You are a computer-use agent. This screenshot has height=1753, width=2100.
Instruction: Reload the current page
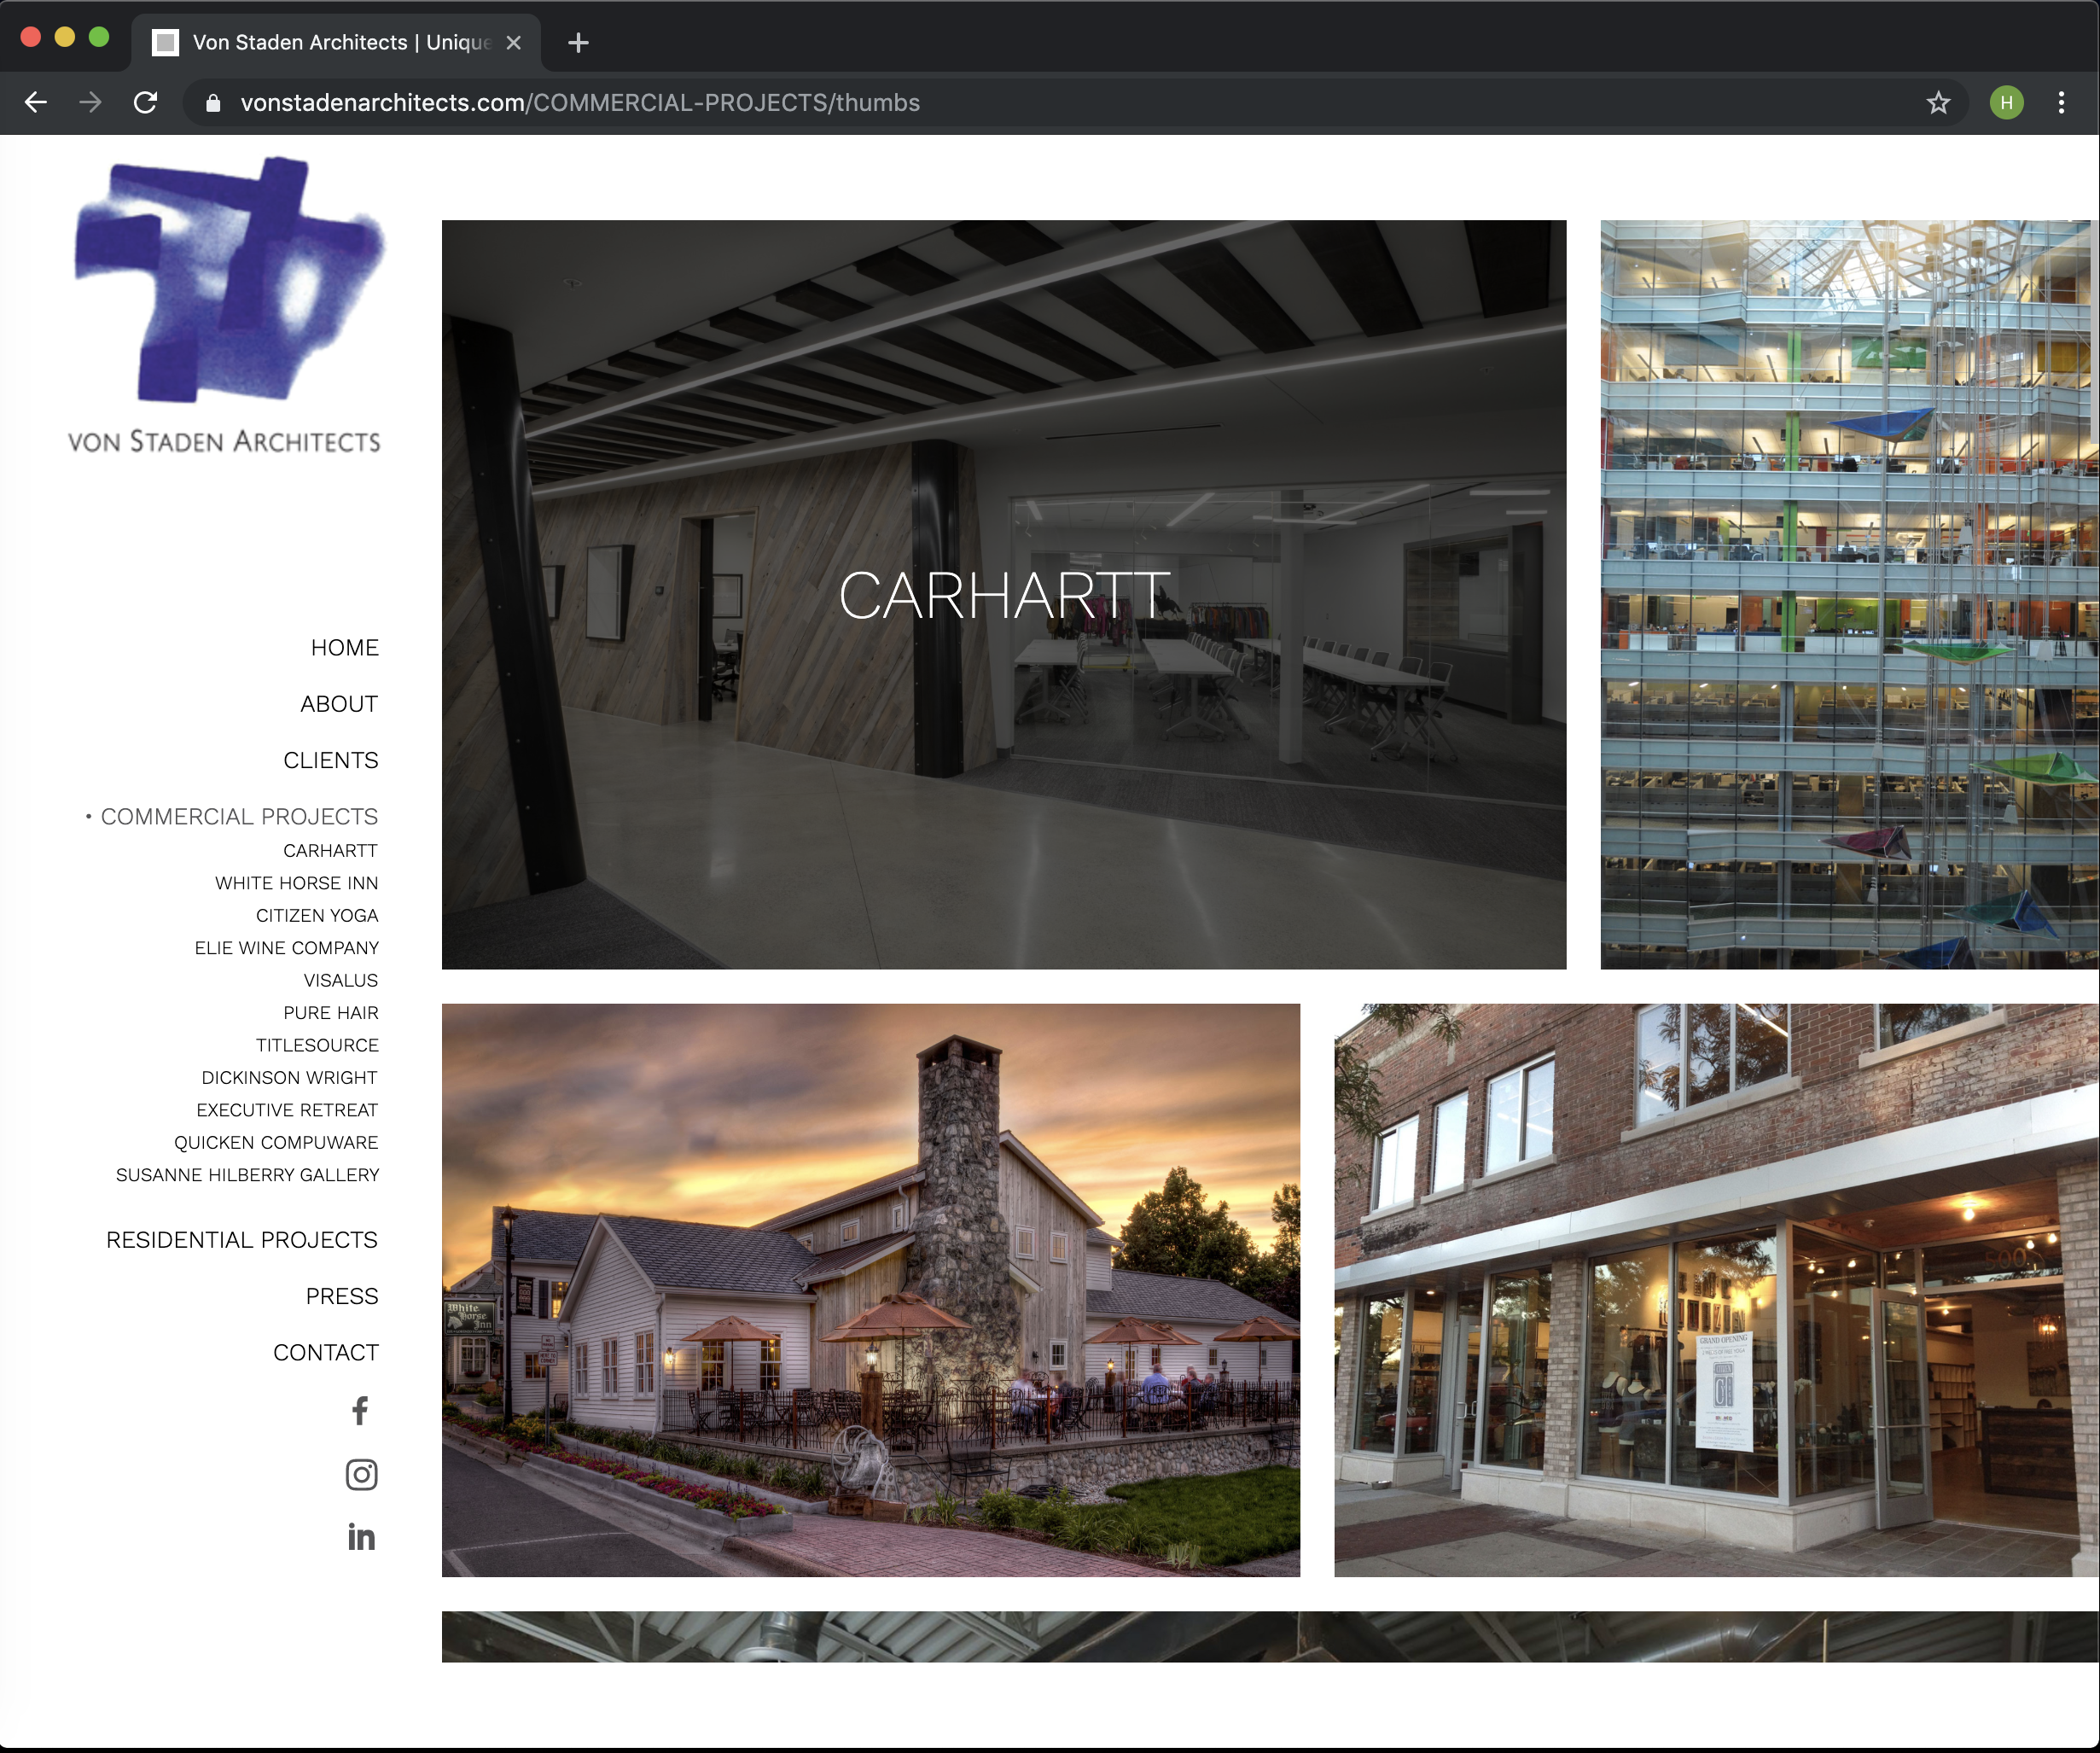[x=146, y=102]
